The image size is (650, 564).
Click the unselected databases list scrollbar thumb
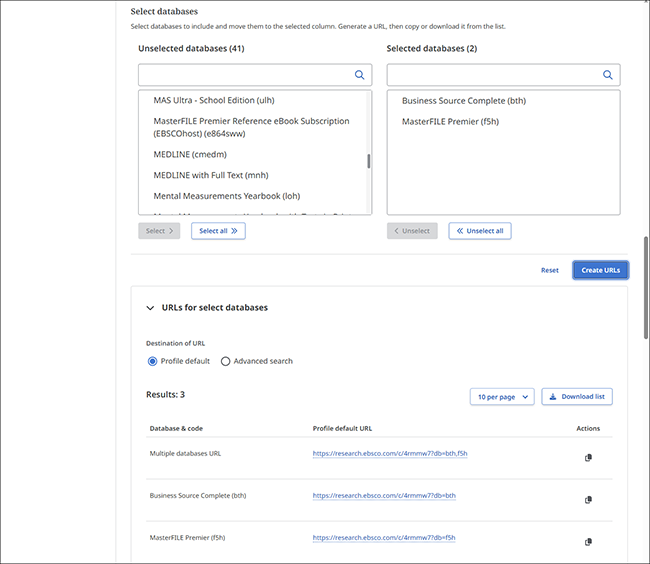(x=369, y=161)
